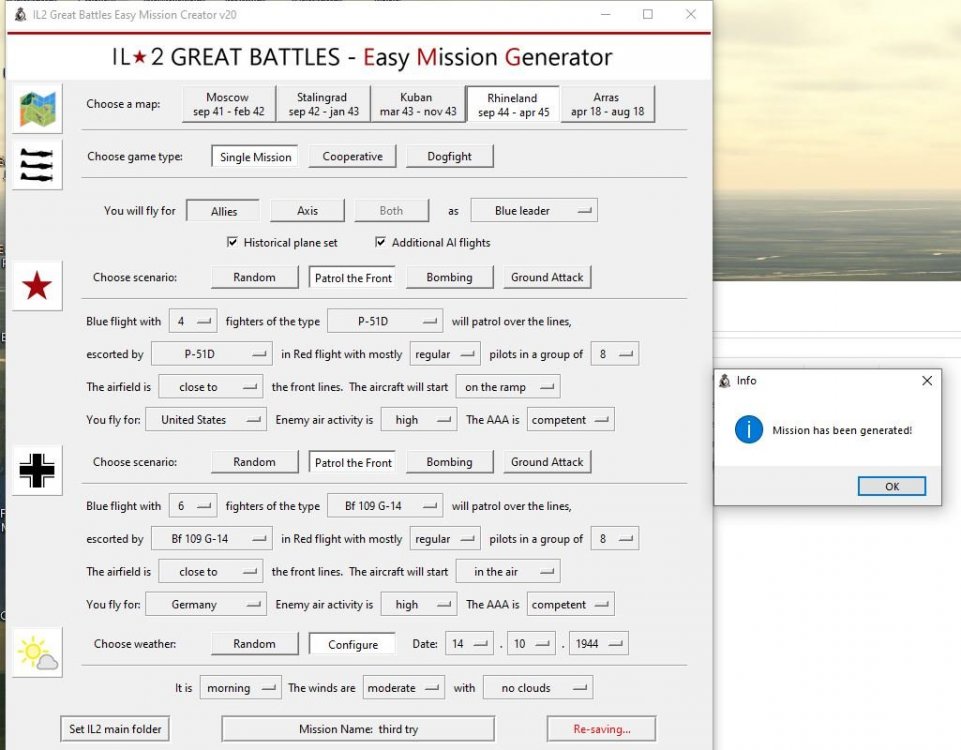Click the app icon in title bar
Image resolution: width=961 pixels, height=750 pixels.
pyautogui.click(x=18, y=15)
